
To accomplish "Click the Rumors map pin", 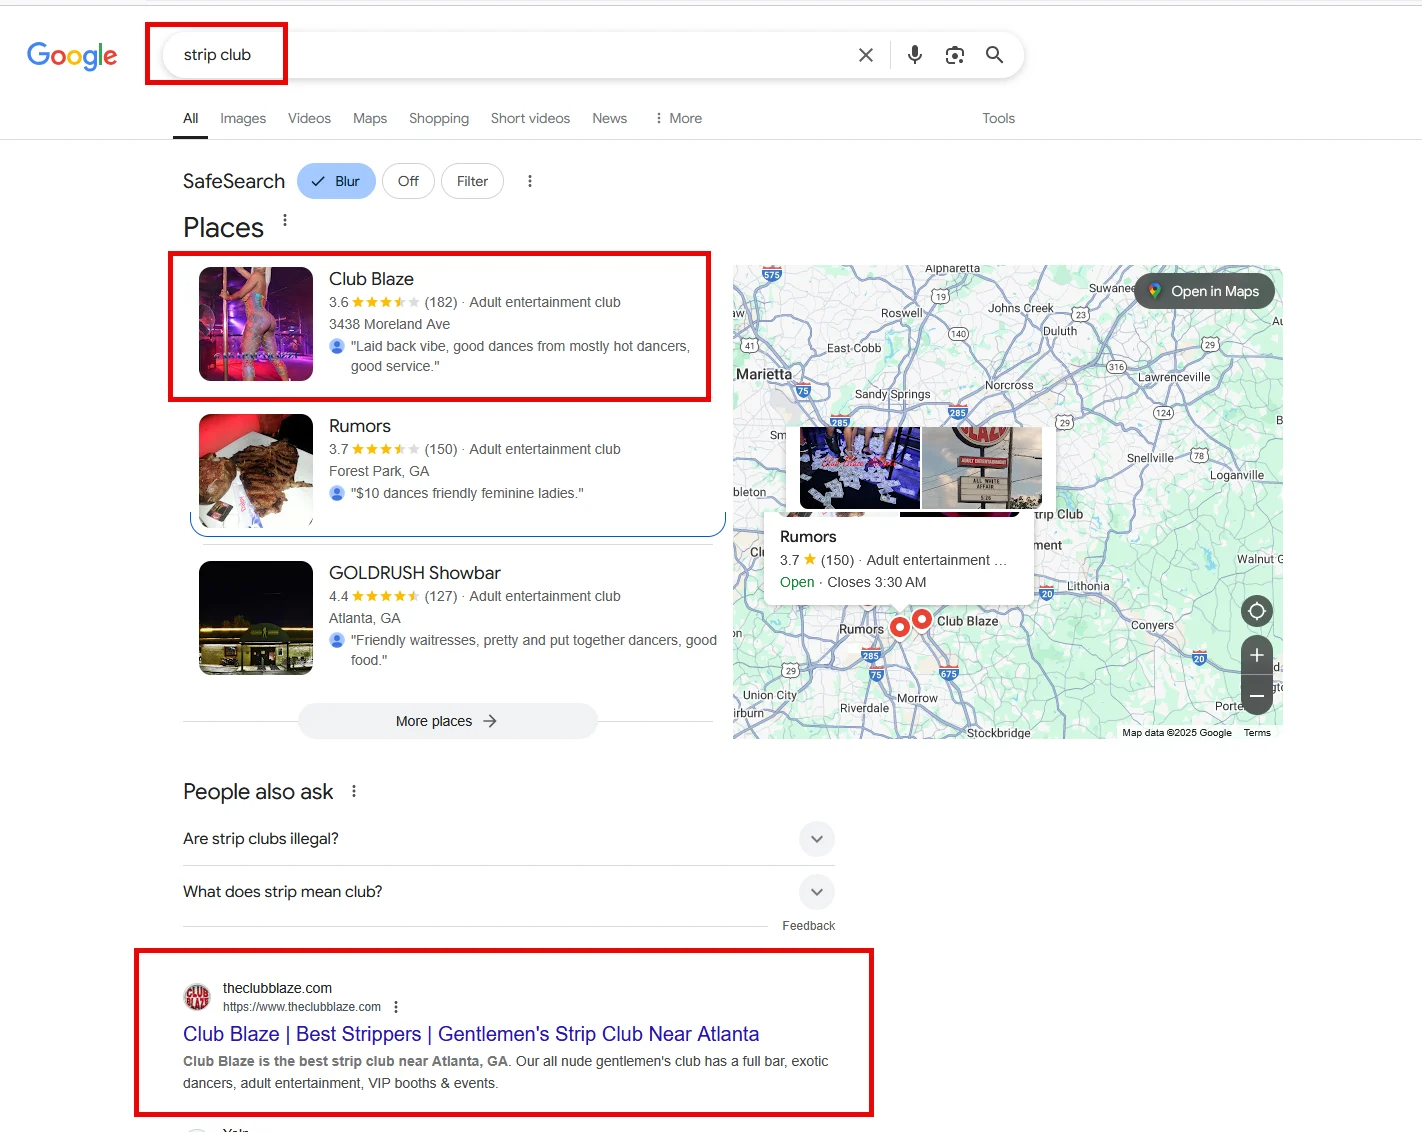I will click(900, 626).
